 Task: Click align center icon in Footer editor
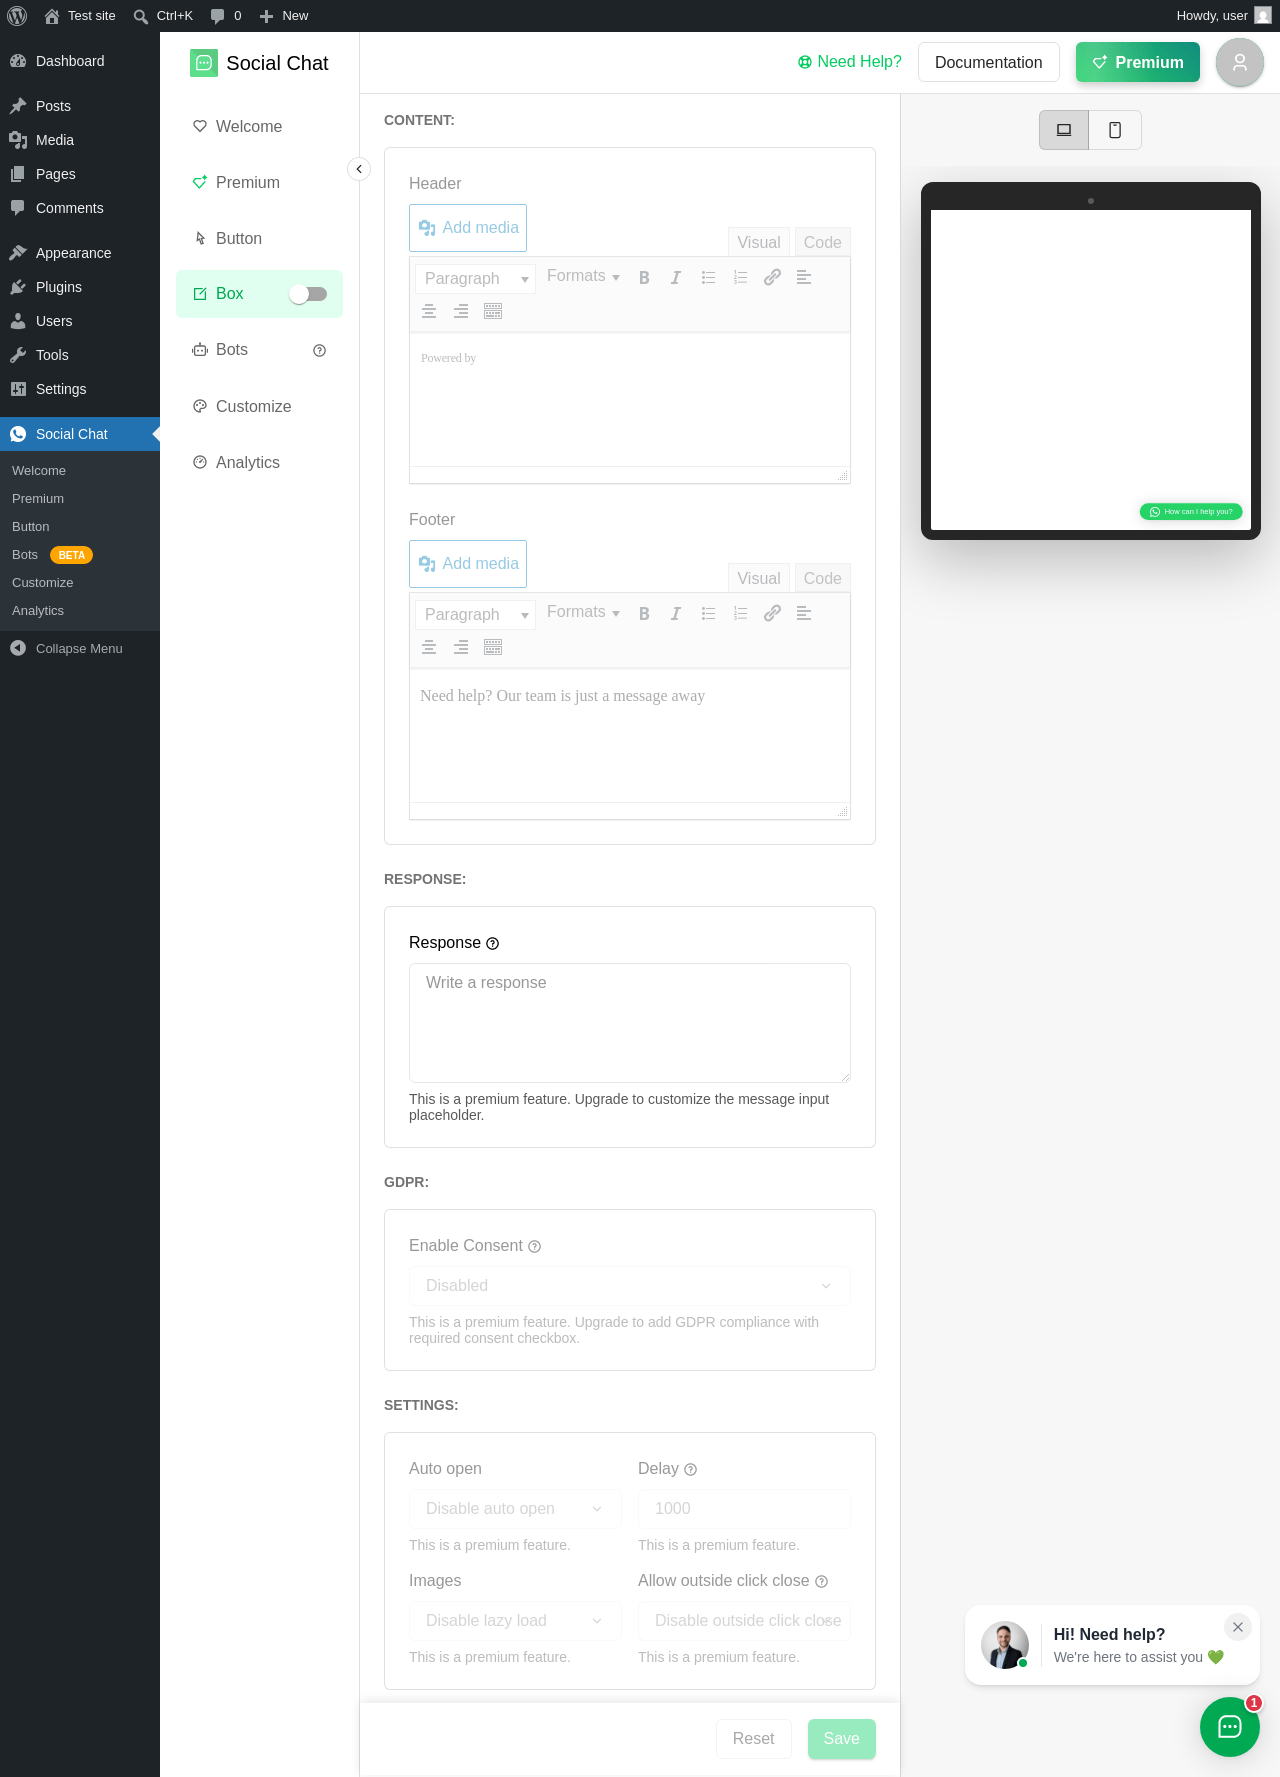pos(429,648)
